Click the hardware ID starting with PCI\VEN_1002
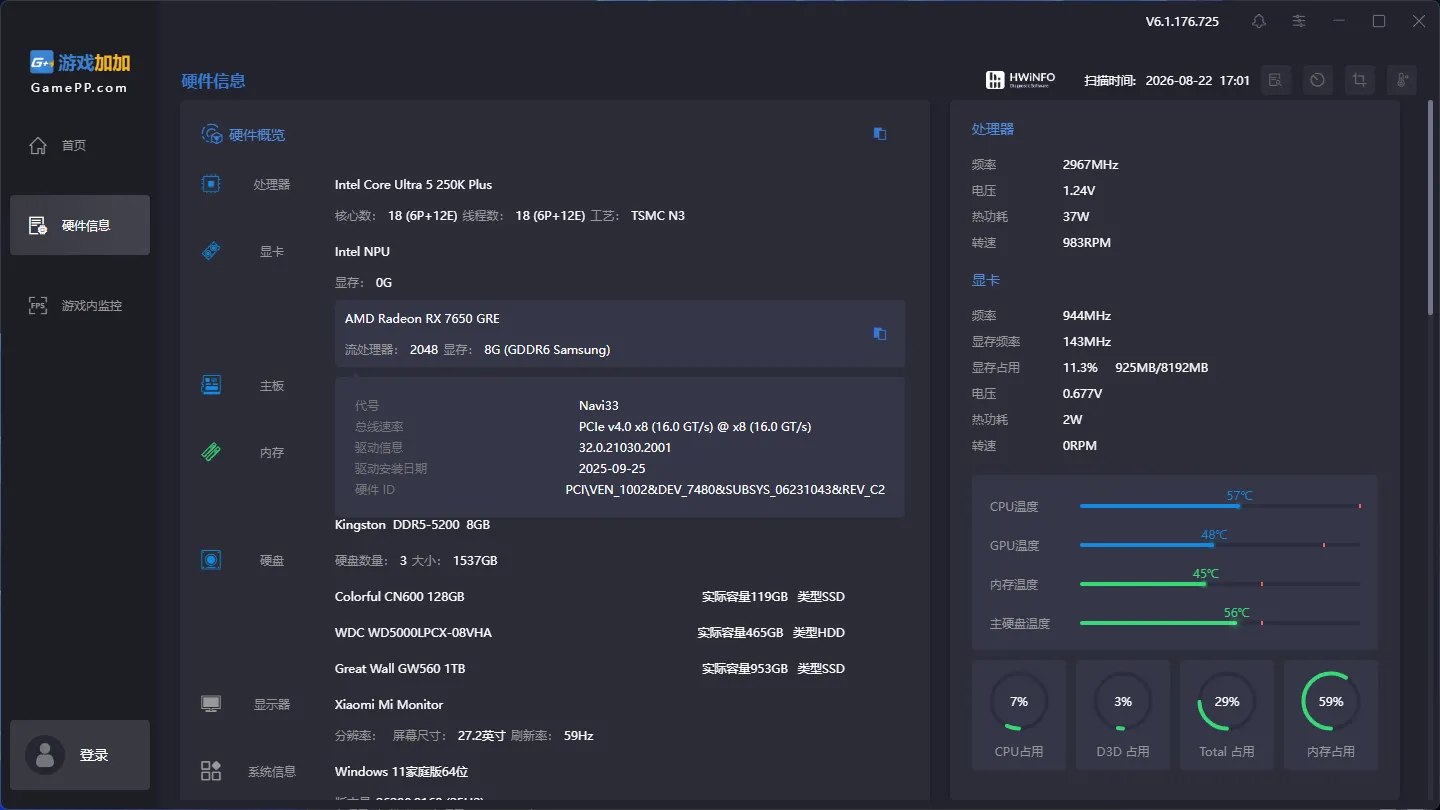The height and width of the screenshot is (810, 1440). pos(725,490)
